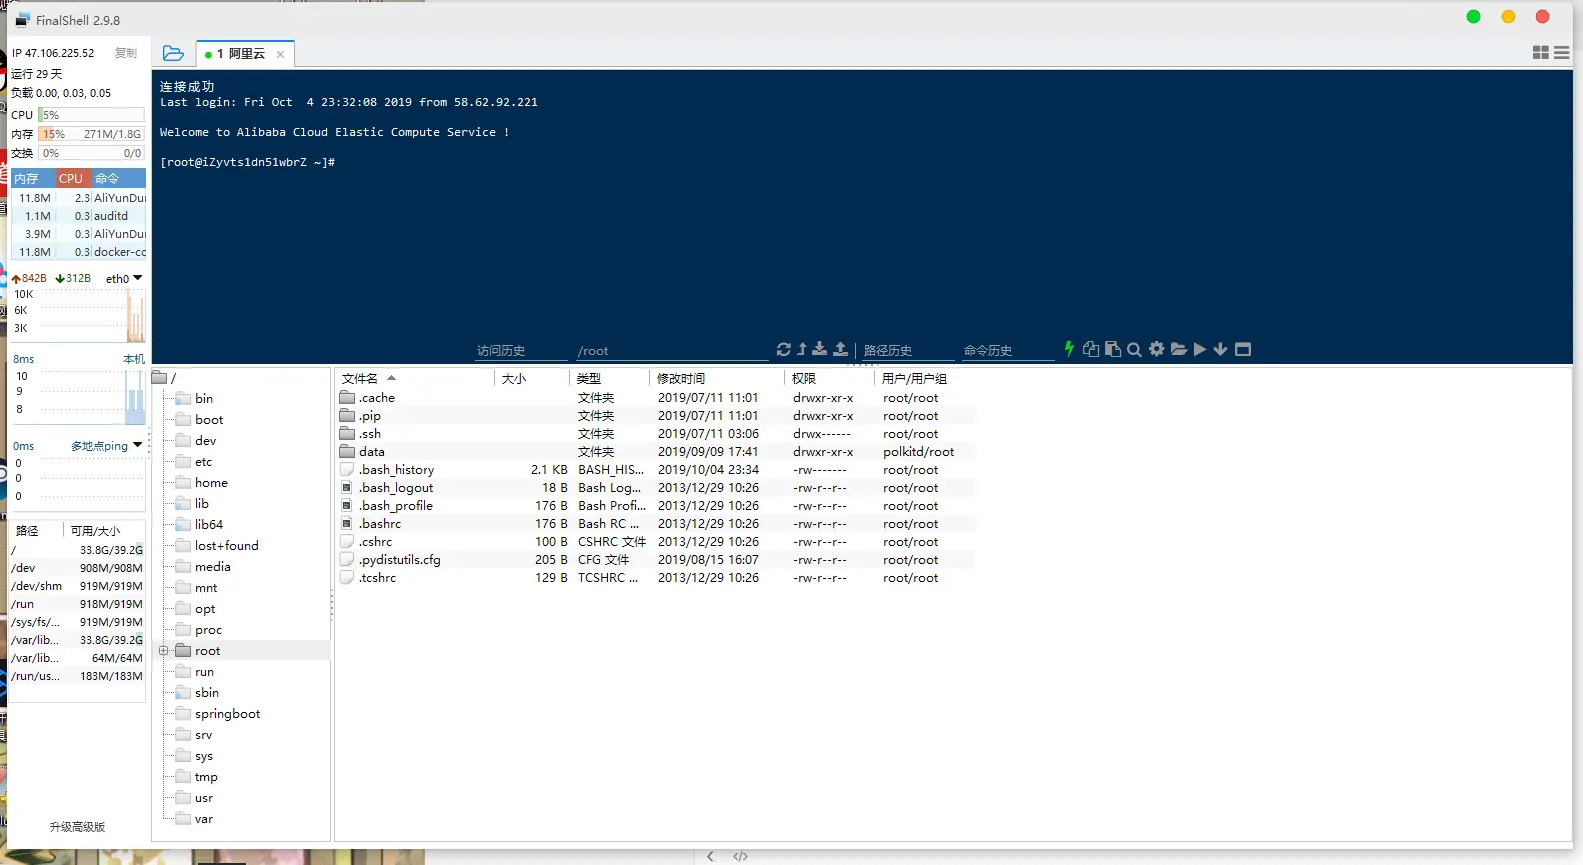Select the .pydistutils.cfg file row
Viewport: 1583px width, 865px height.
click(656, 560)
